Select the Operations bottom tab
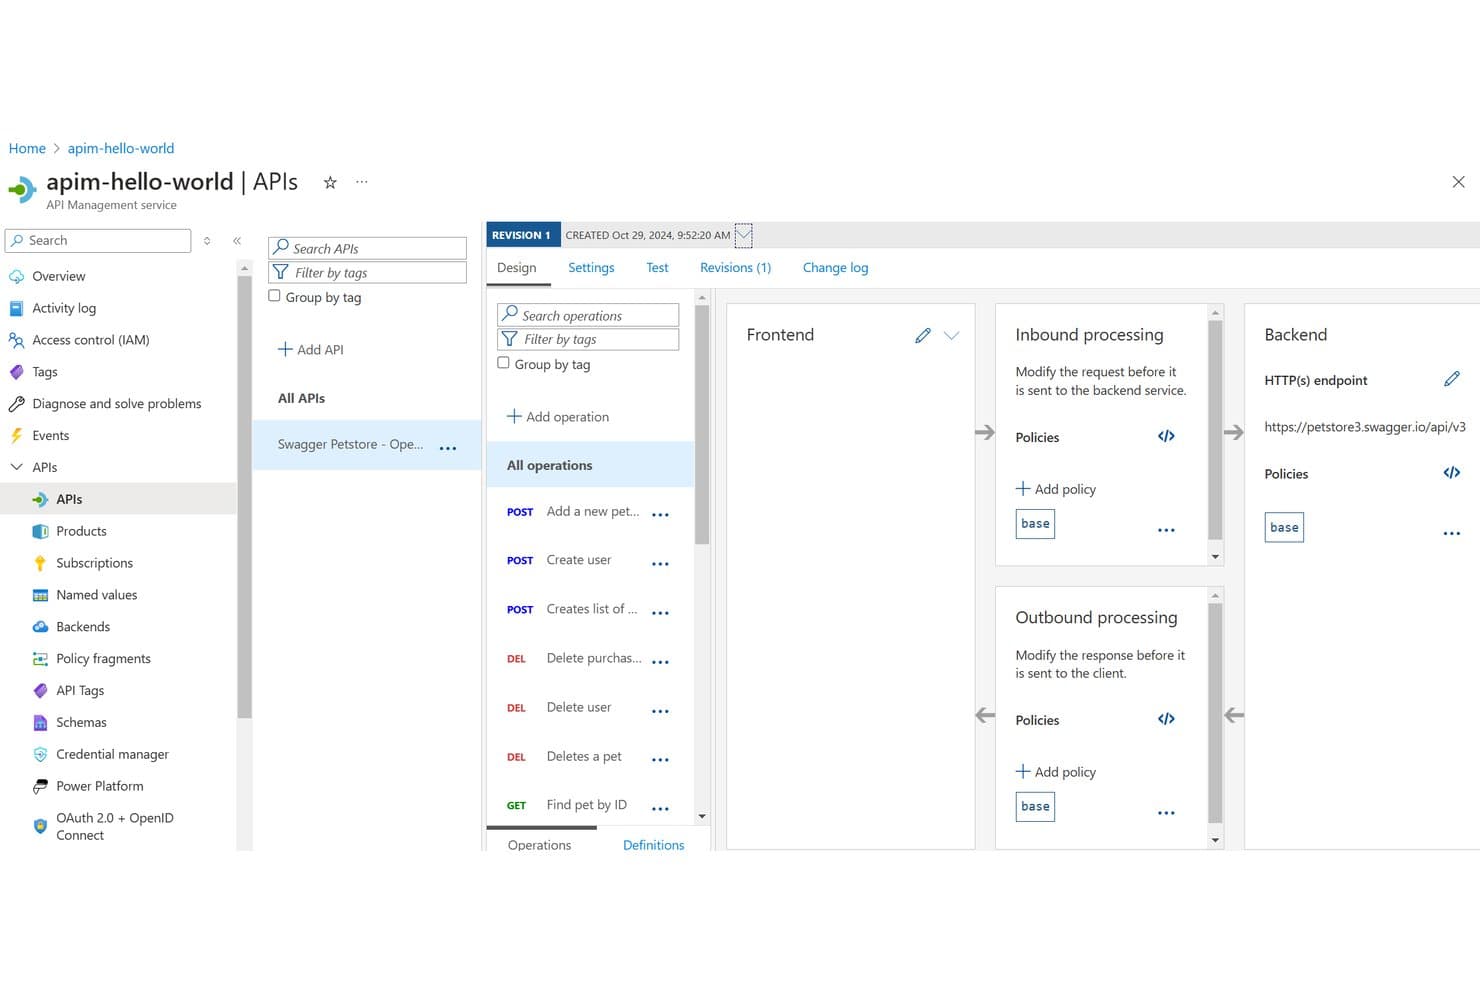The image size is (1480, 987). [539, 845]
